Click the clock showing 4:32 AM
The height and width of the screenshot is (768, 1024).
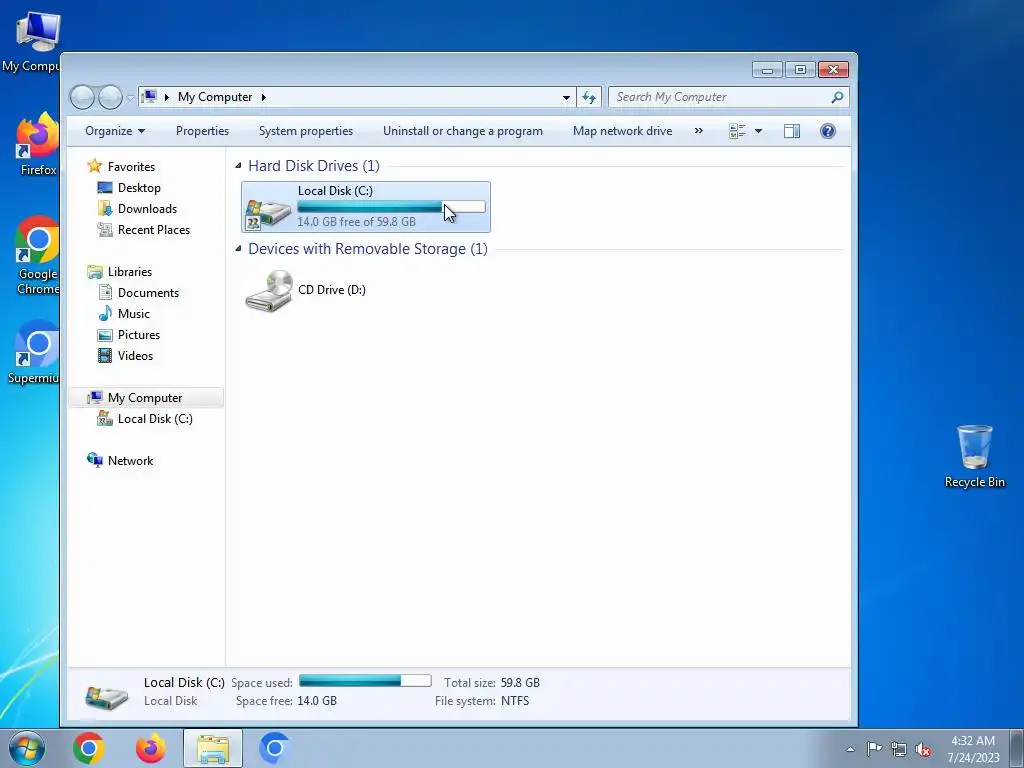point(973,741)
